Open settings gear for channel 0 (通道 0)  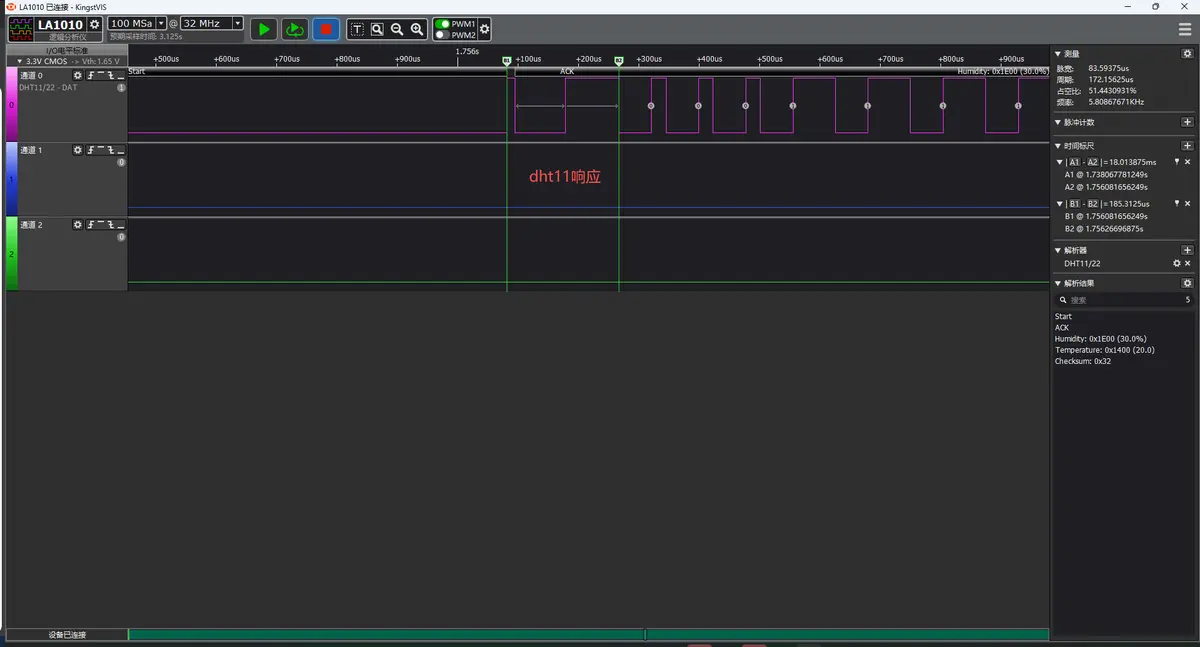(78, 75)
